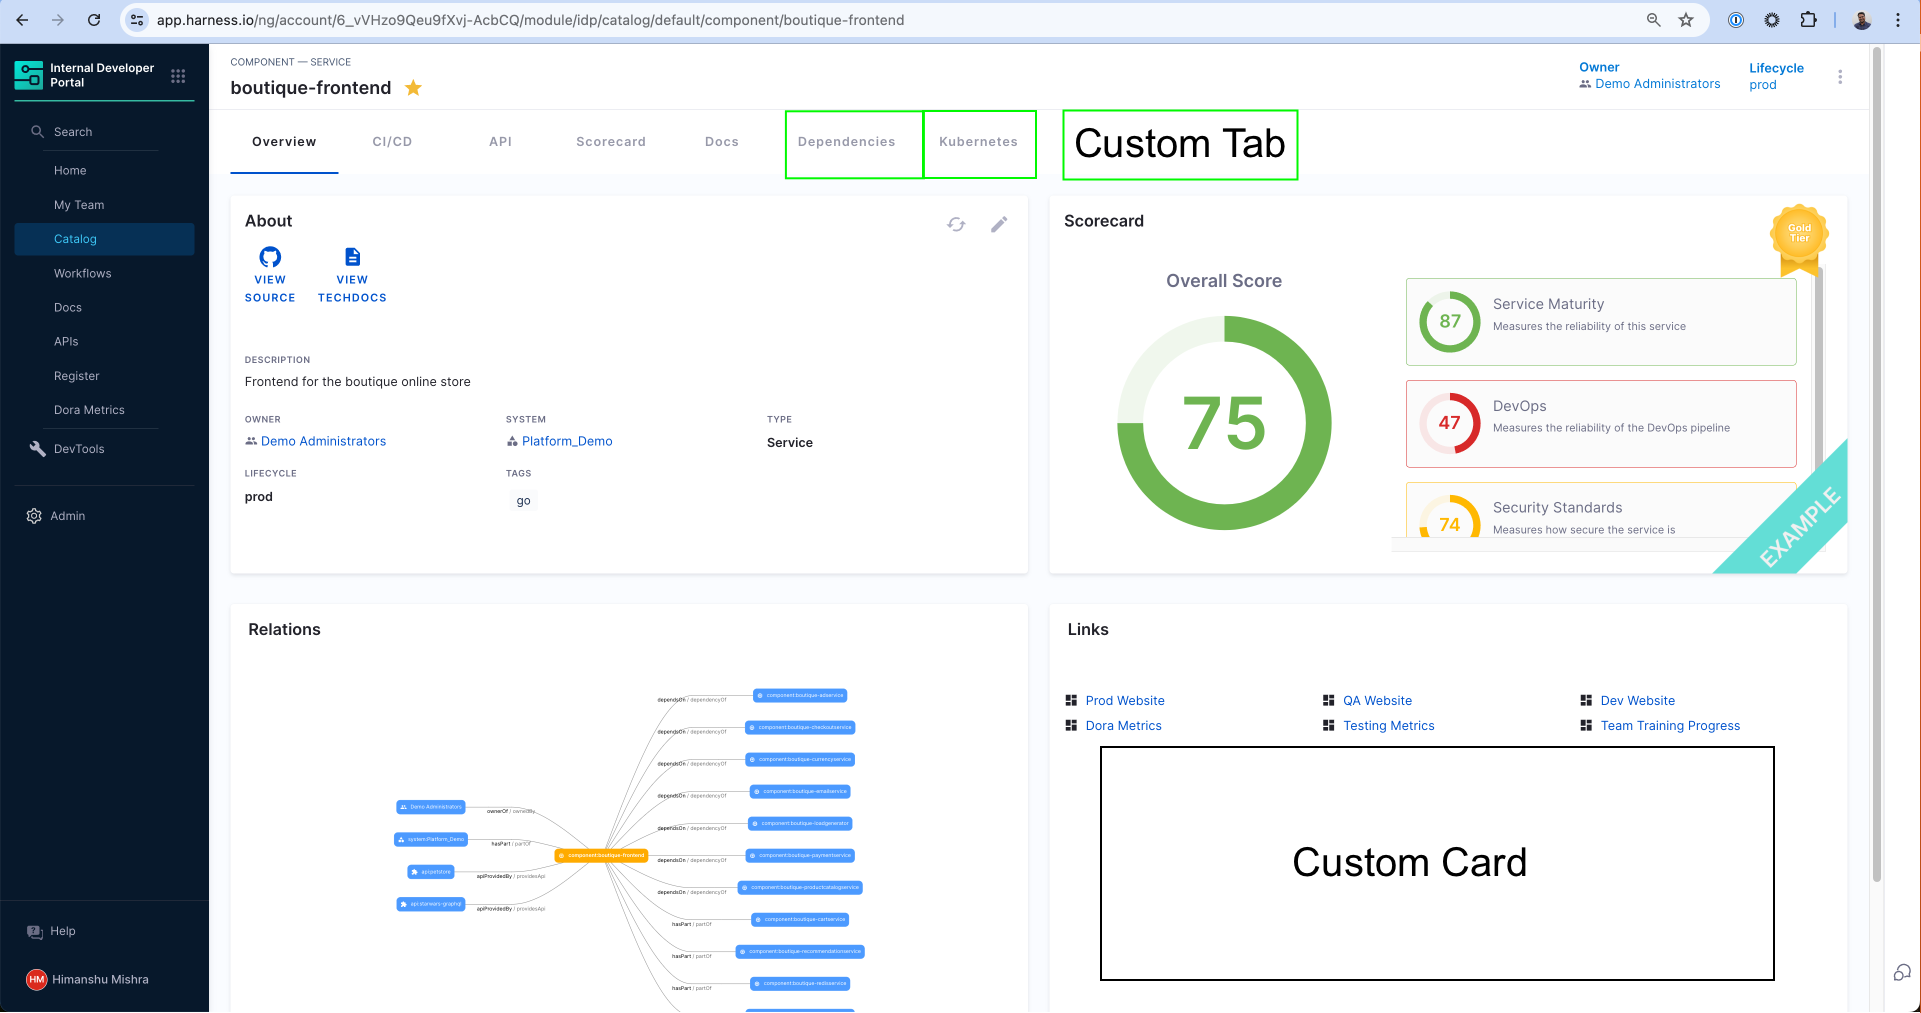The image size is (1921, 1013).
Task: Open the browser extensions puzzle icon
Action: click(x=1808, y=20)
